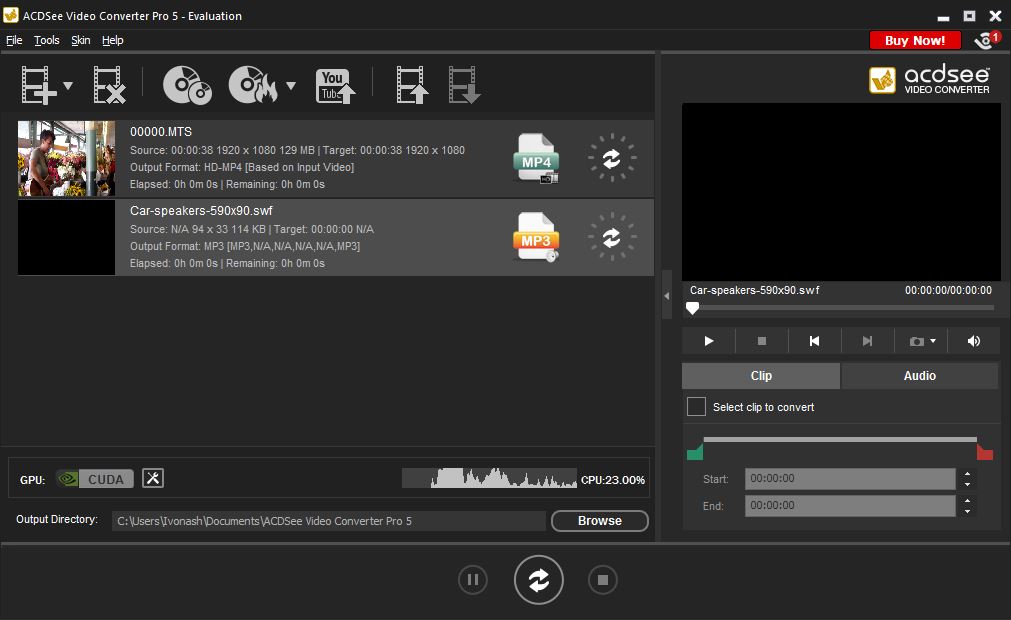
Task: Open the Burn DVD dropdown arrow
Action: [290, 86]
